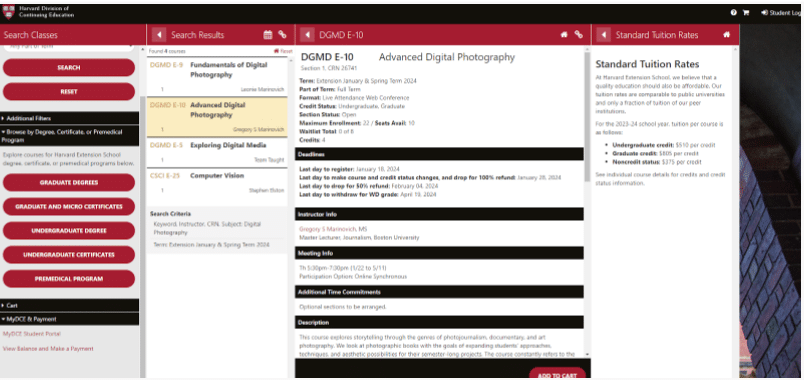Click 'Graduate credit: $805 per credit' line
Viewport: 804px width, 380px height.
click(x=655, y=154)
